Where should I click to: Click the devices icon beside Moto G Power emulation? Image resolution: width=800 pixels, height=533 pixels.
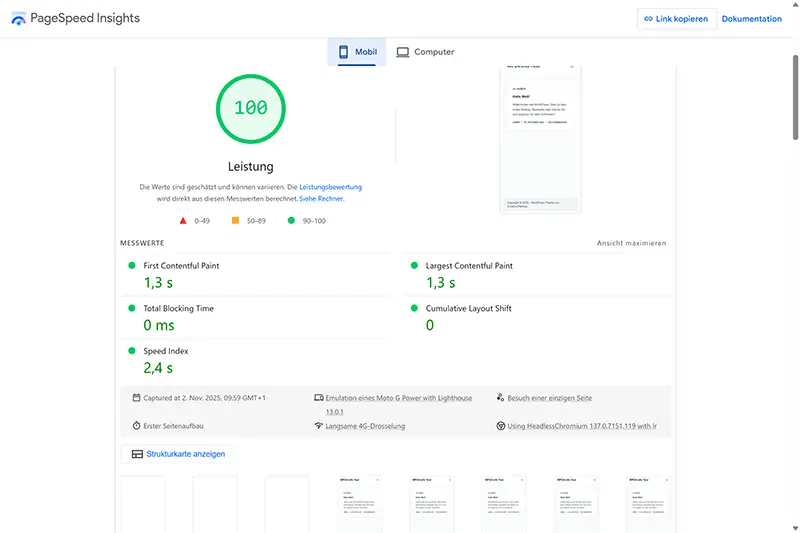coord(319,398)
